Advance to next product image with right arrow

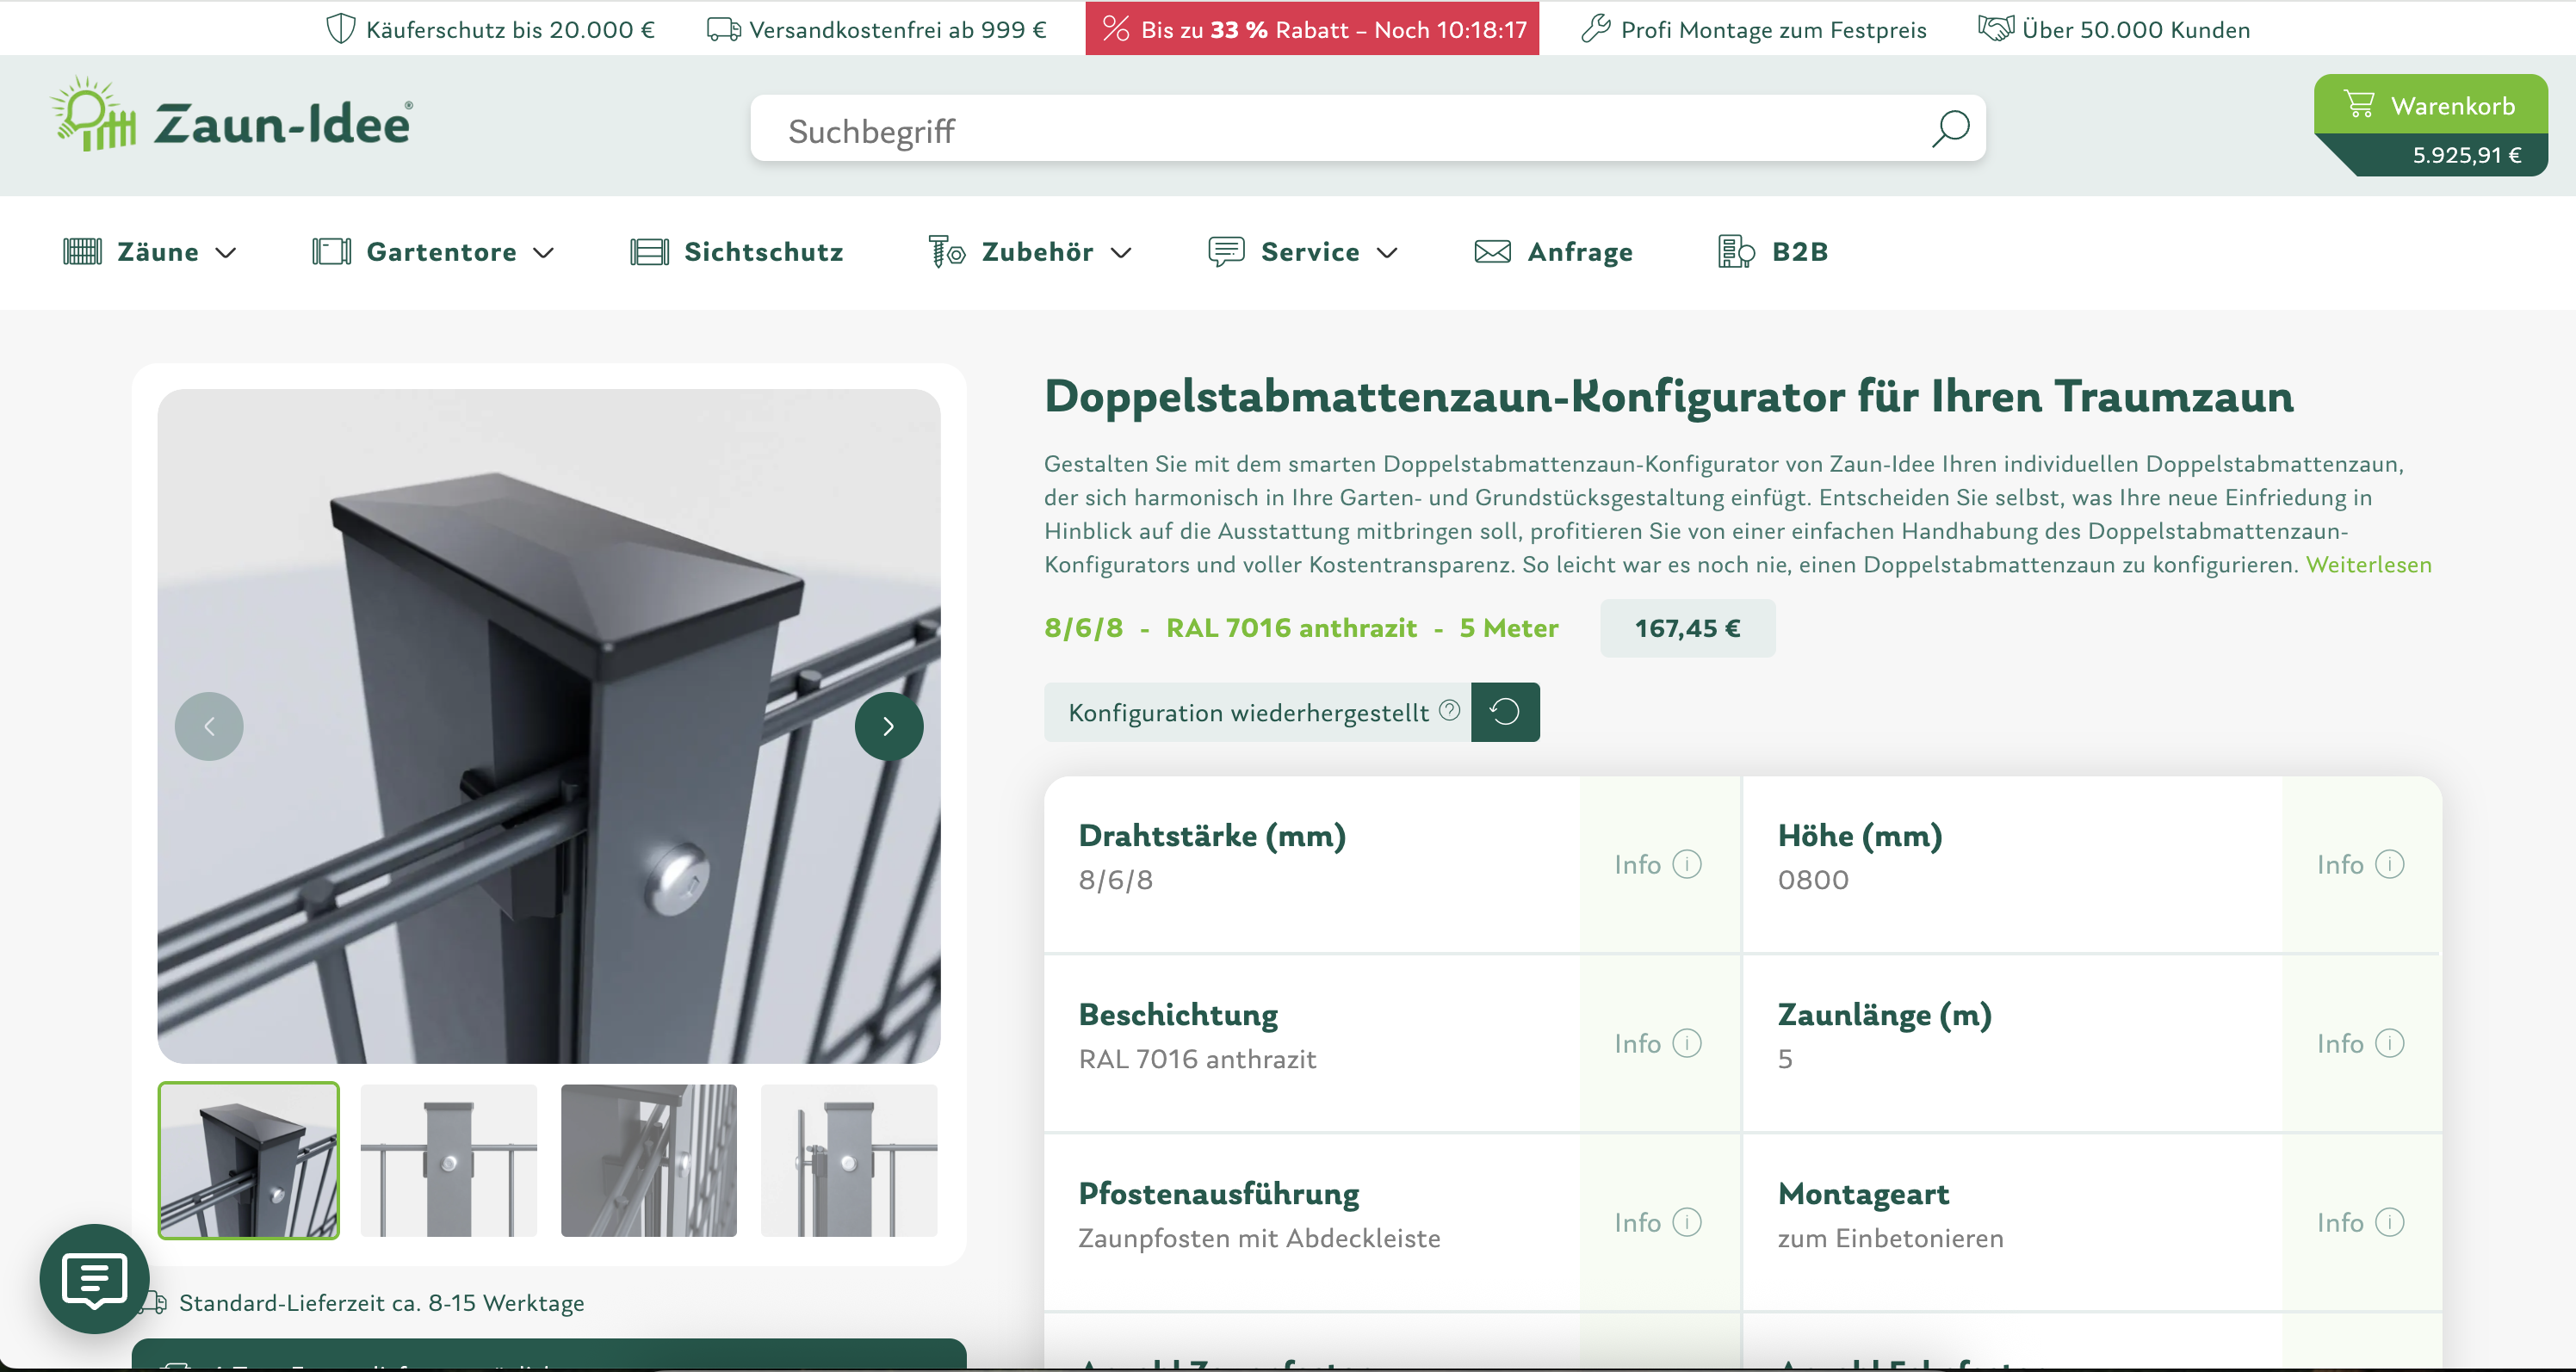coord(889,726)
